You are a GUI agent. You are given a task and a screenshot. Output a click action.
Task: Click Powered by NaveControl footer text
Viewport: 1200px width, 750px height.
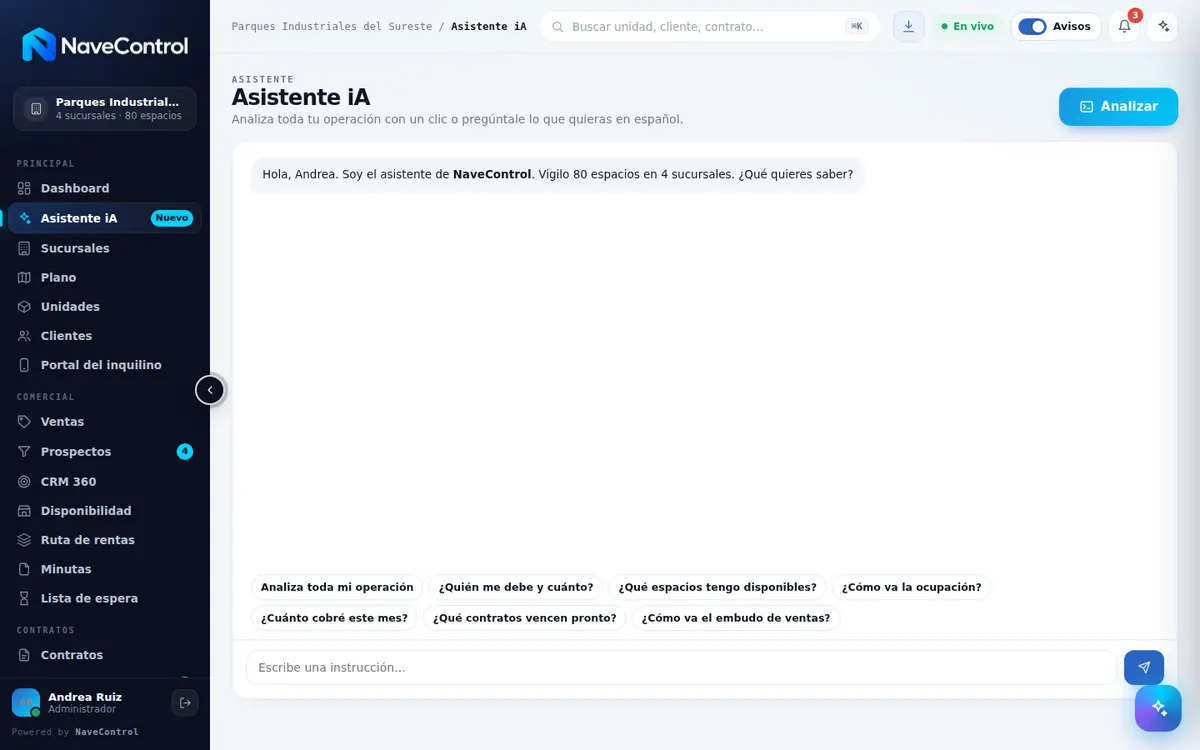click(75, 732)
